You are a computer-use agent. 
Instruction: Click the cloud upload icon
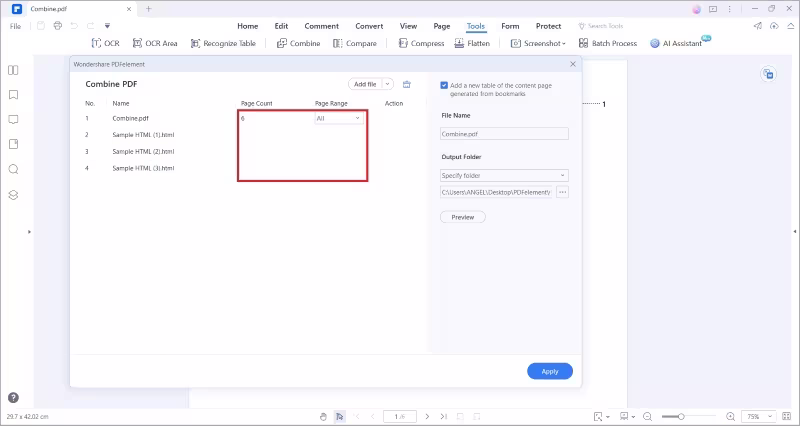point(774,26)
